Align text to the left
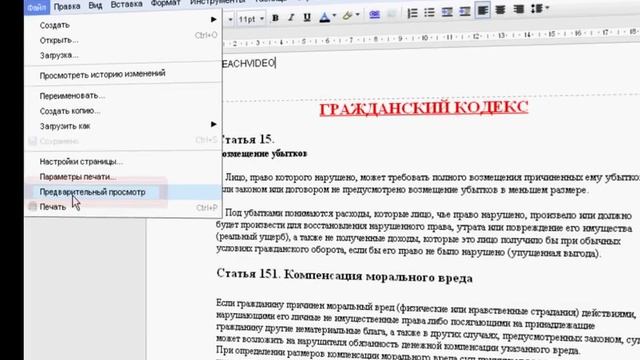Viewport: 640px width, 360px height. 482,11
